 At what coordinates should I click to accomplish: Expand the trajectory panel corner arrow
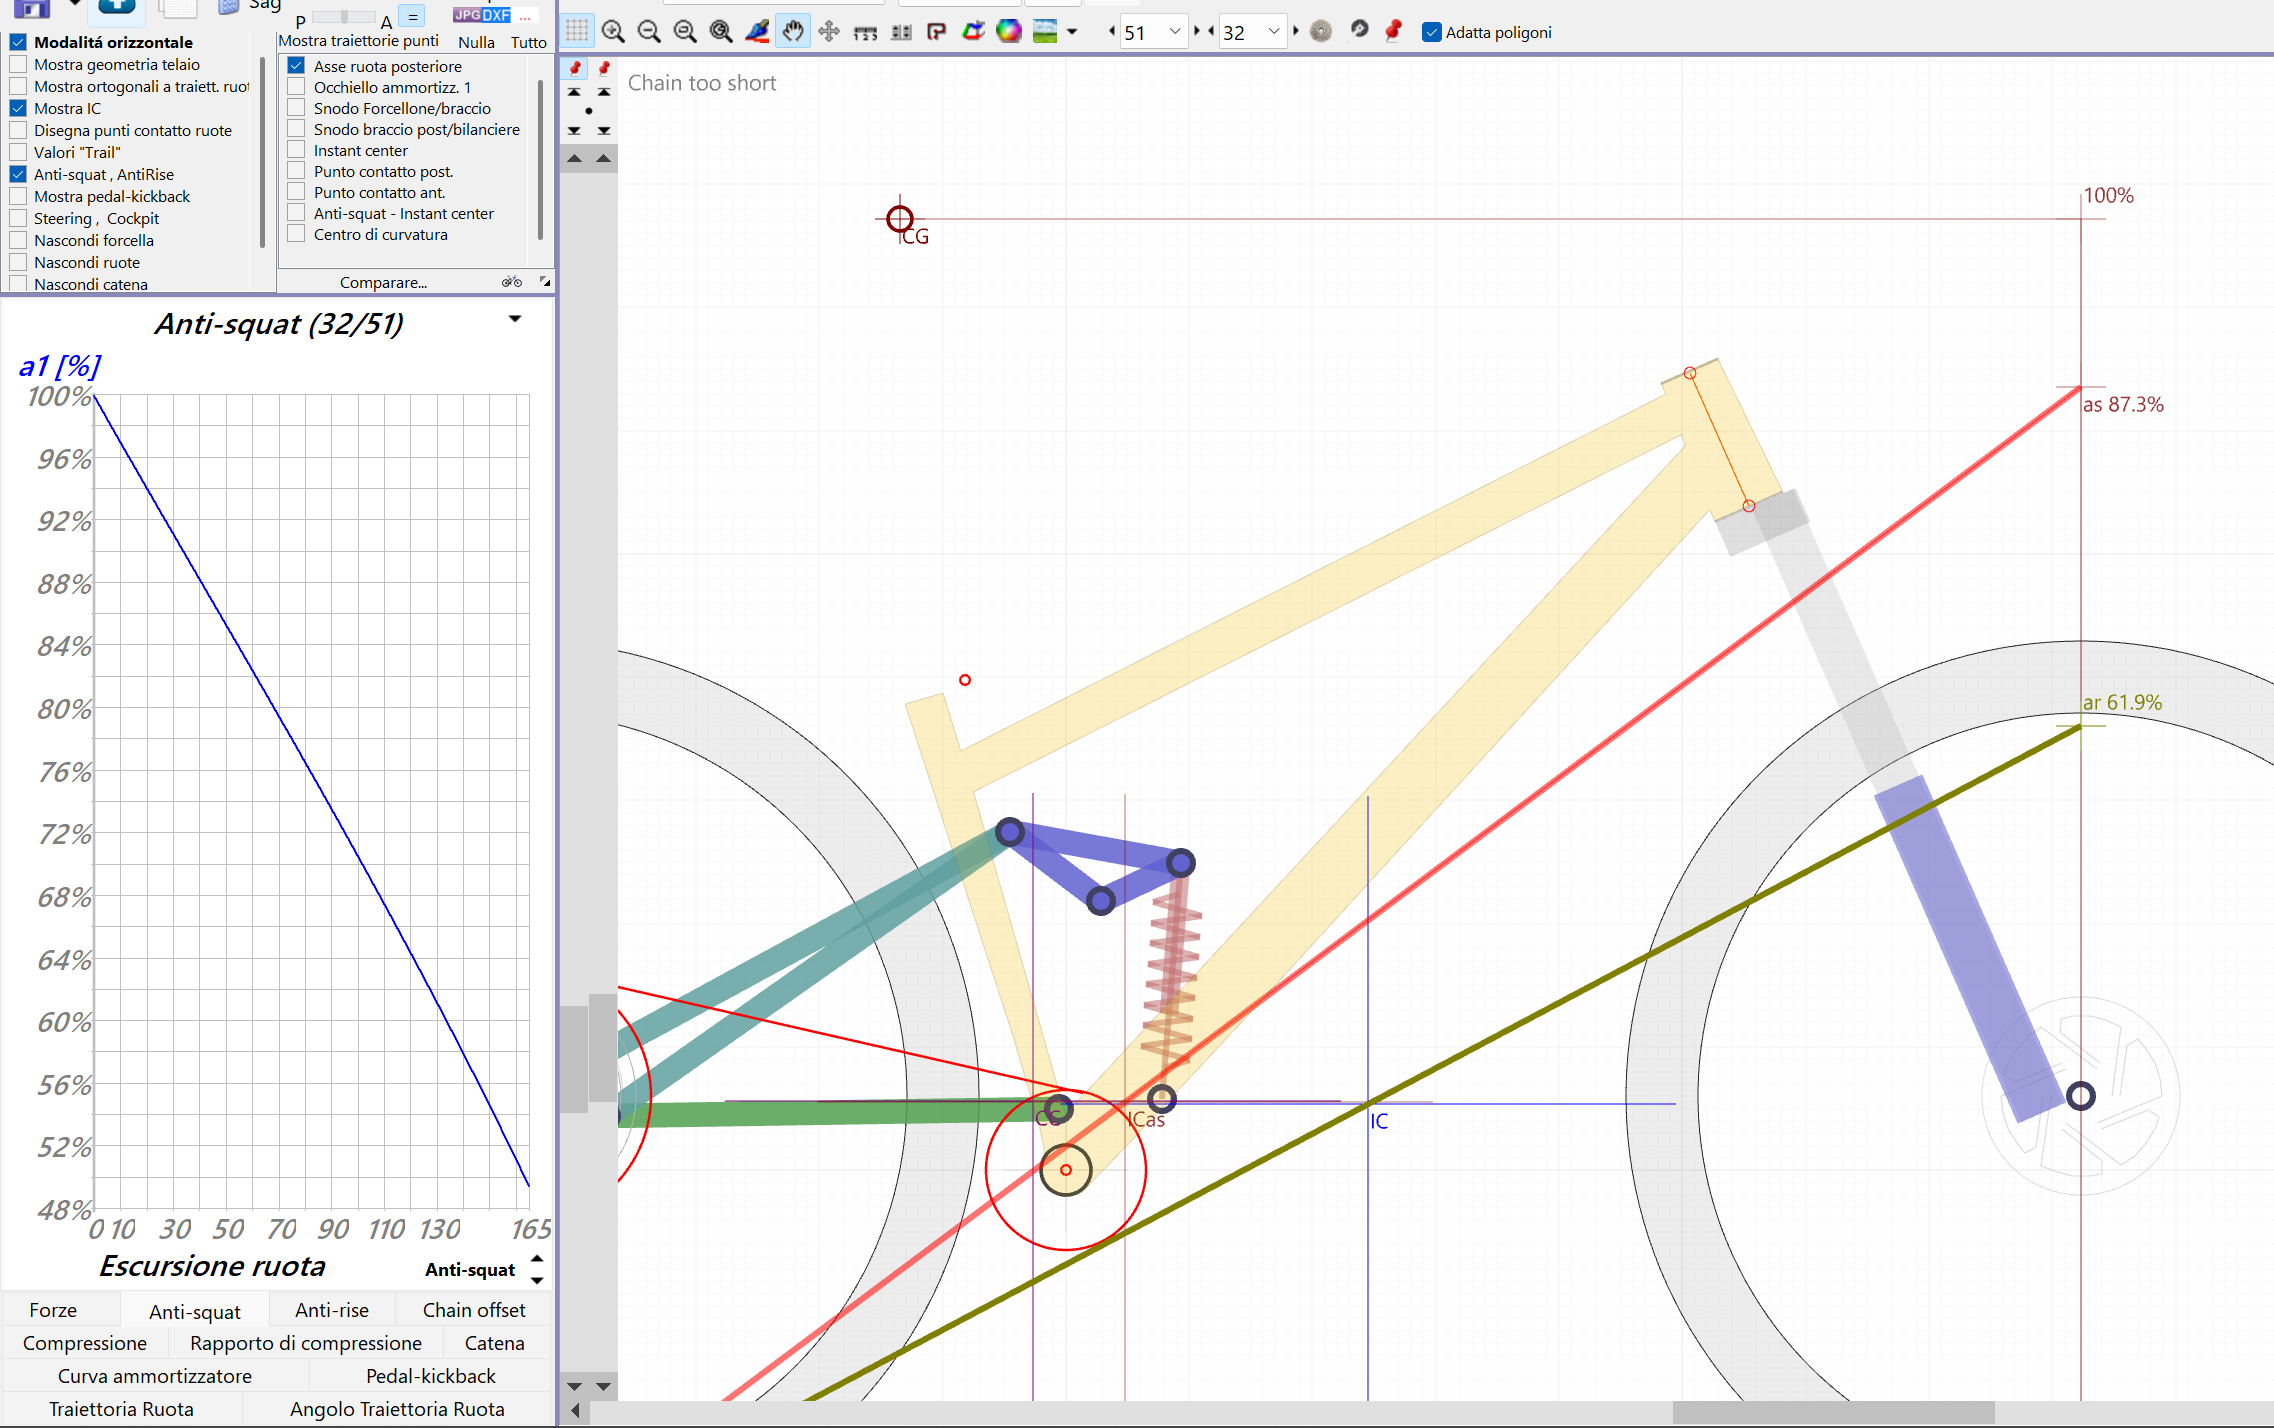coord(545,282)
